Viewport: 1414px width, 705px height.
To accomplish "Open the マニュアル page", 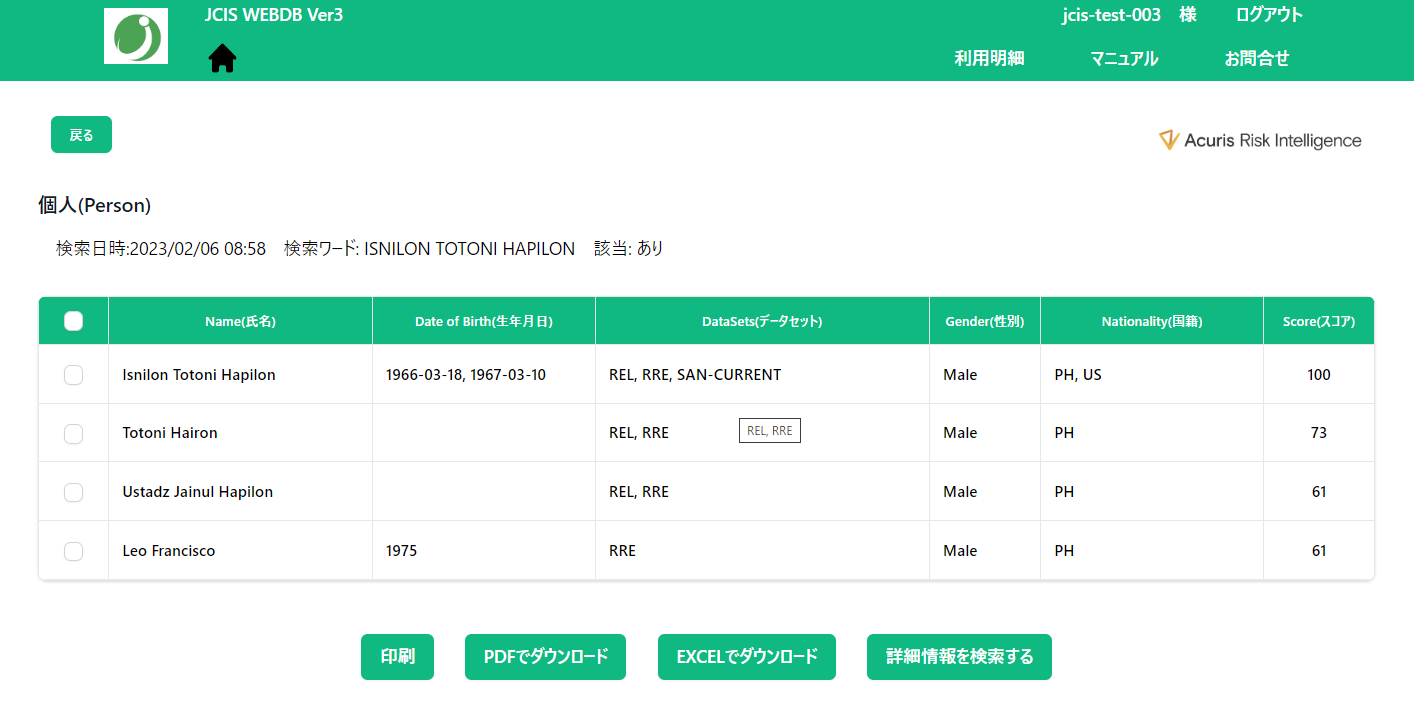I will (1123, 59).
